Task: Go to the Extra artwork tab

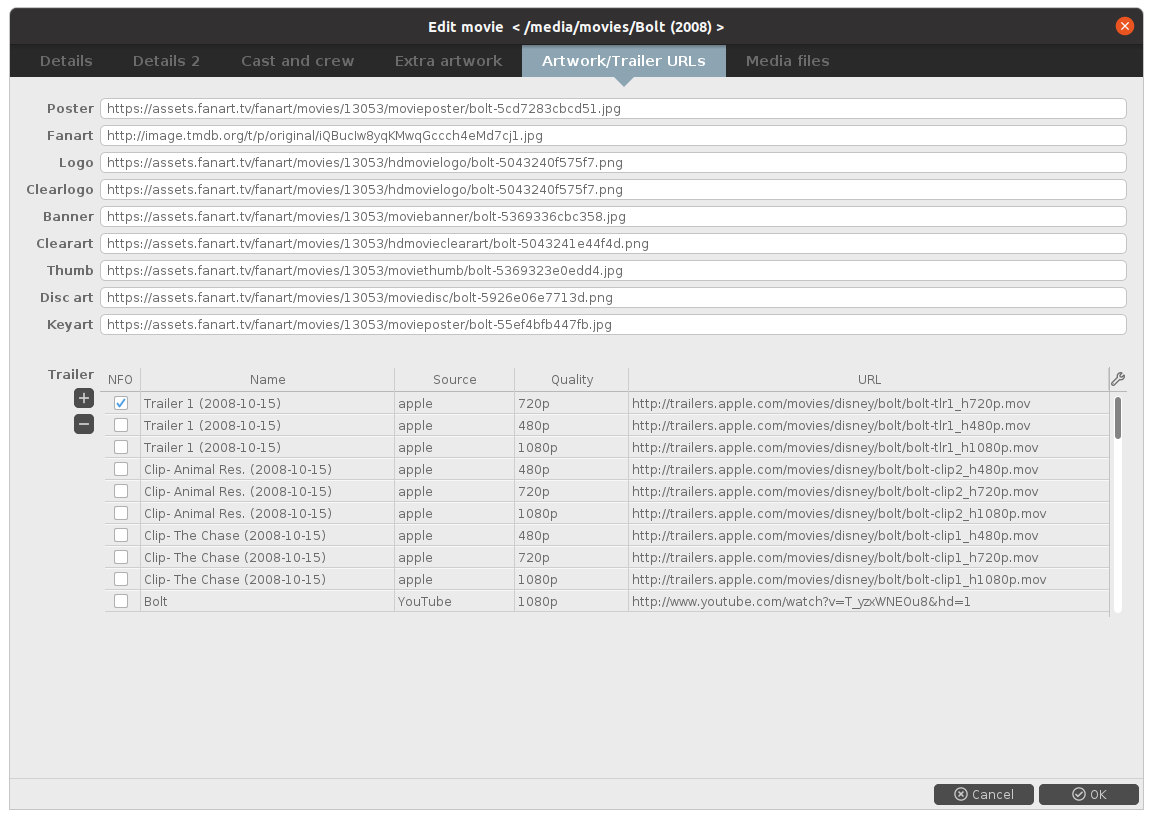Action: coord(448,61)
